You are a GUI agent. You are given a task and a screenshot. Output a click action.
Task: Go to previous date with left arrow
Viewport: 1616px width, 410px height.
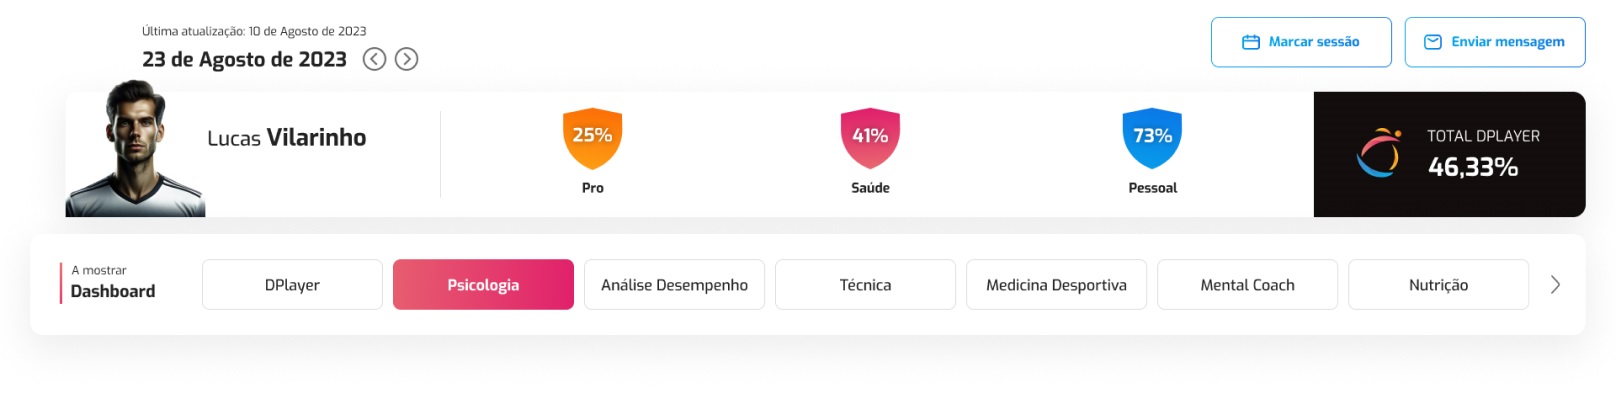(x=374, y=59)
